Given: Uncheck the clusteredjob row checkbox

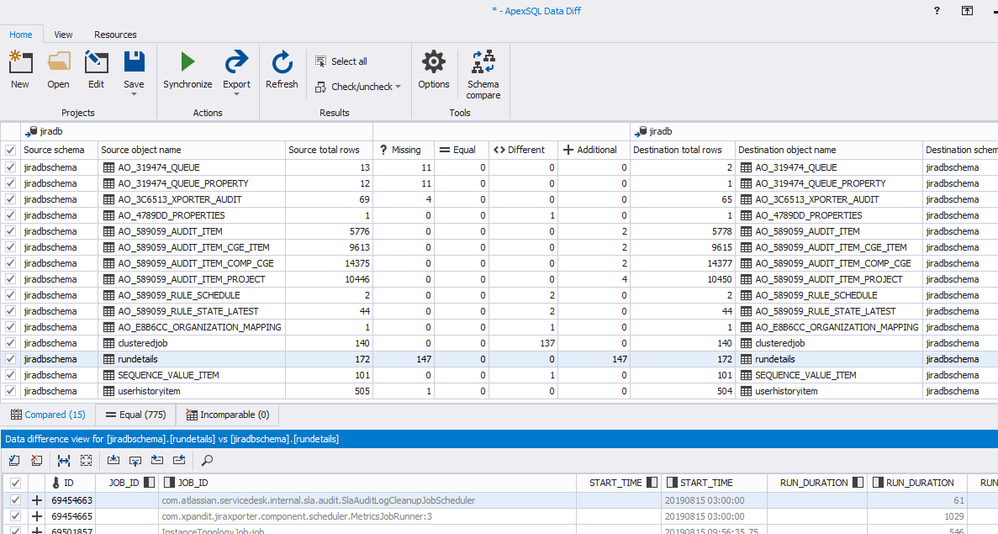Looking at the screenshot, I should point(10,343).
